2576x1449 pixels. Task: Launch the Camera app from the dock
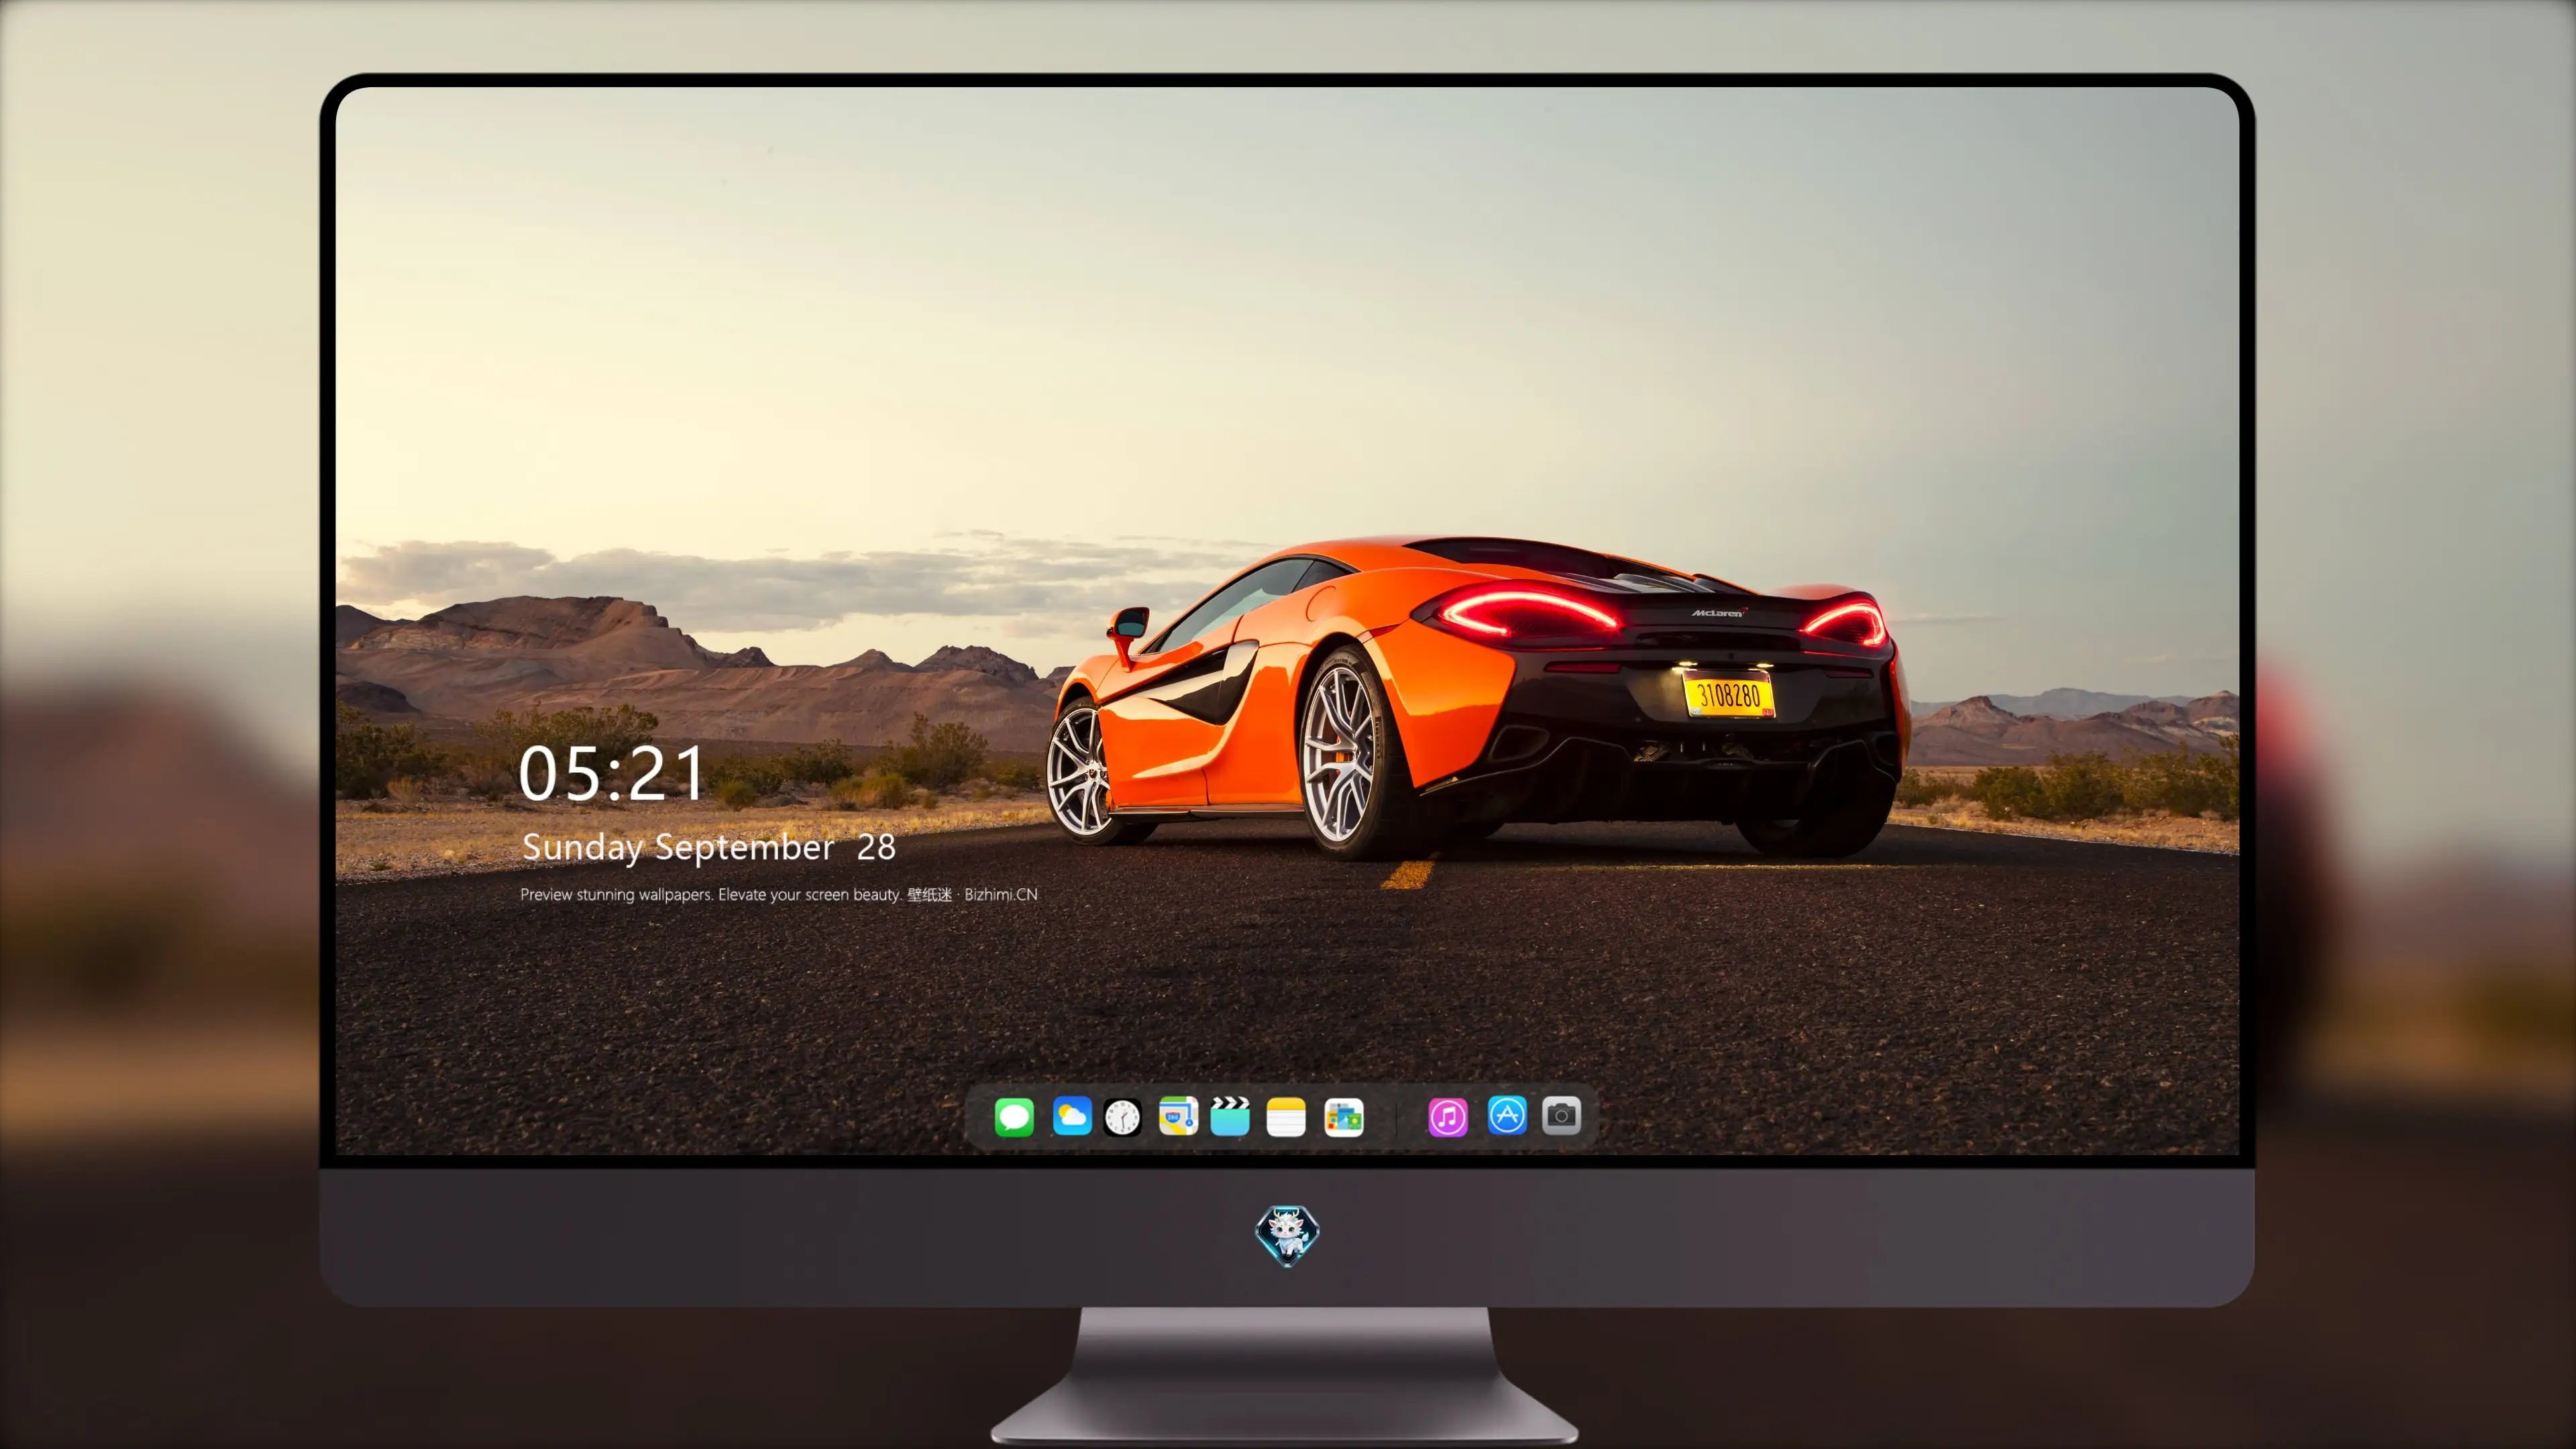tap(1561, 1115)
